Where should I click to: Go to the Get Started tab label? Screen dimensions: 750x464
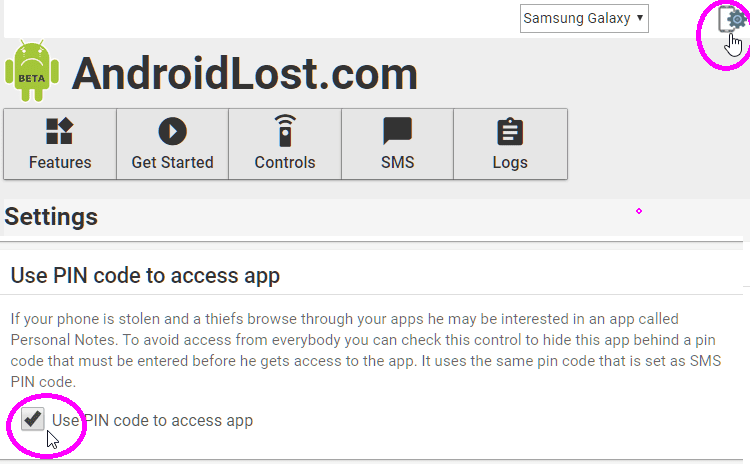[x=172, y=162]
